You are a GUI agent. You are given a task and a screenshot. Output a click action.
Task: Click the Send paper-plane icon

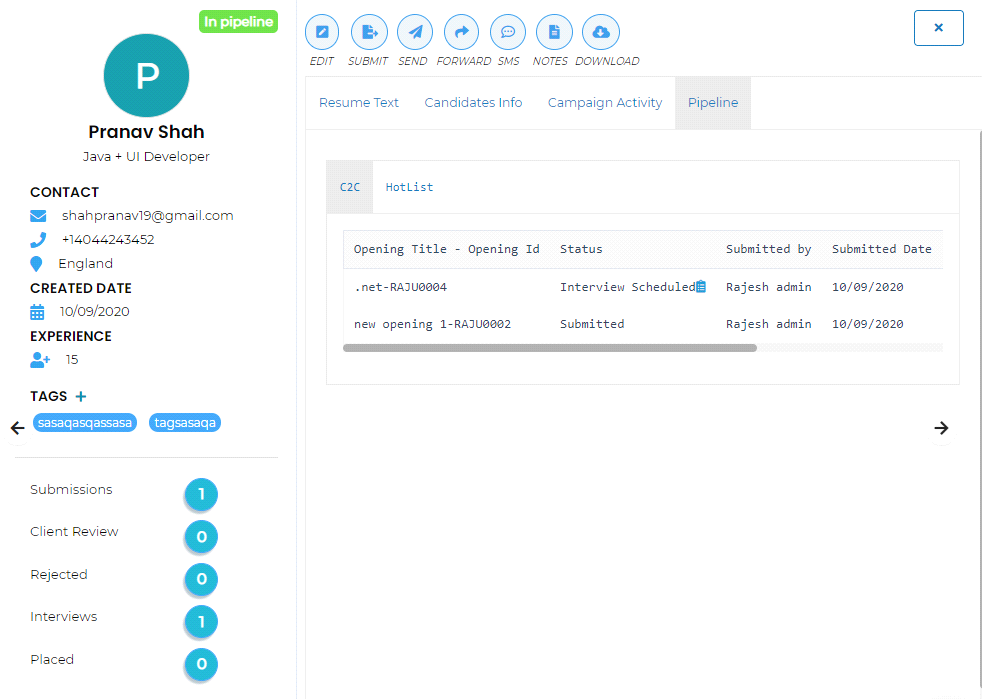415,32
